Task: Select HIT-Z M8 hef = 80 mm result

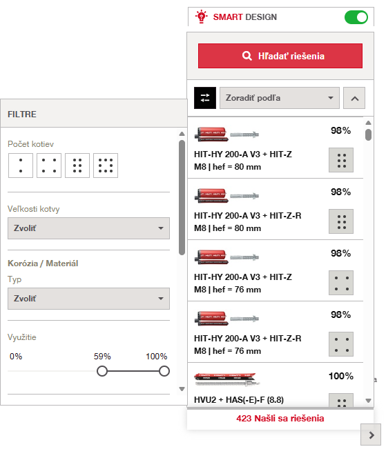Action: pos(275,148)
